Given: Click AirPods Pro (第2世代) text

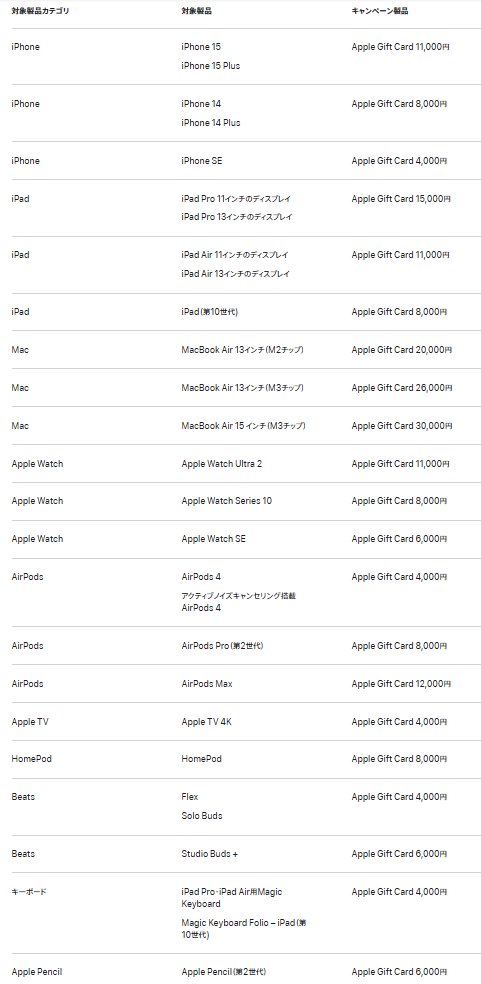Looking at the screenshot, I should click(x=222, y=646).
